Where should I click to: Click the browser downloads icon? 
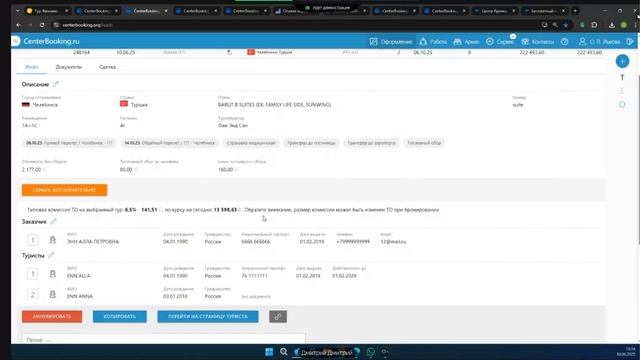[x=611, y=25]
